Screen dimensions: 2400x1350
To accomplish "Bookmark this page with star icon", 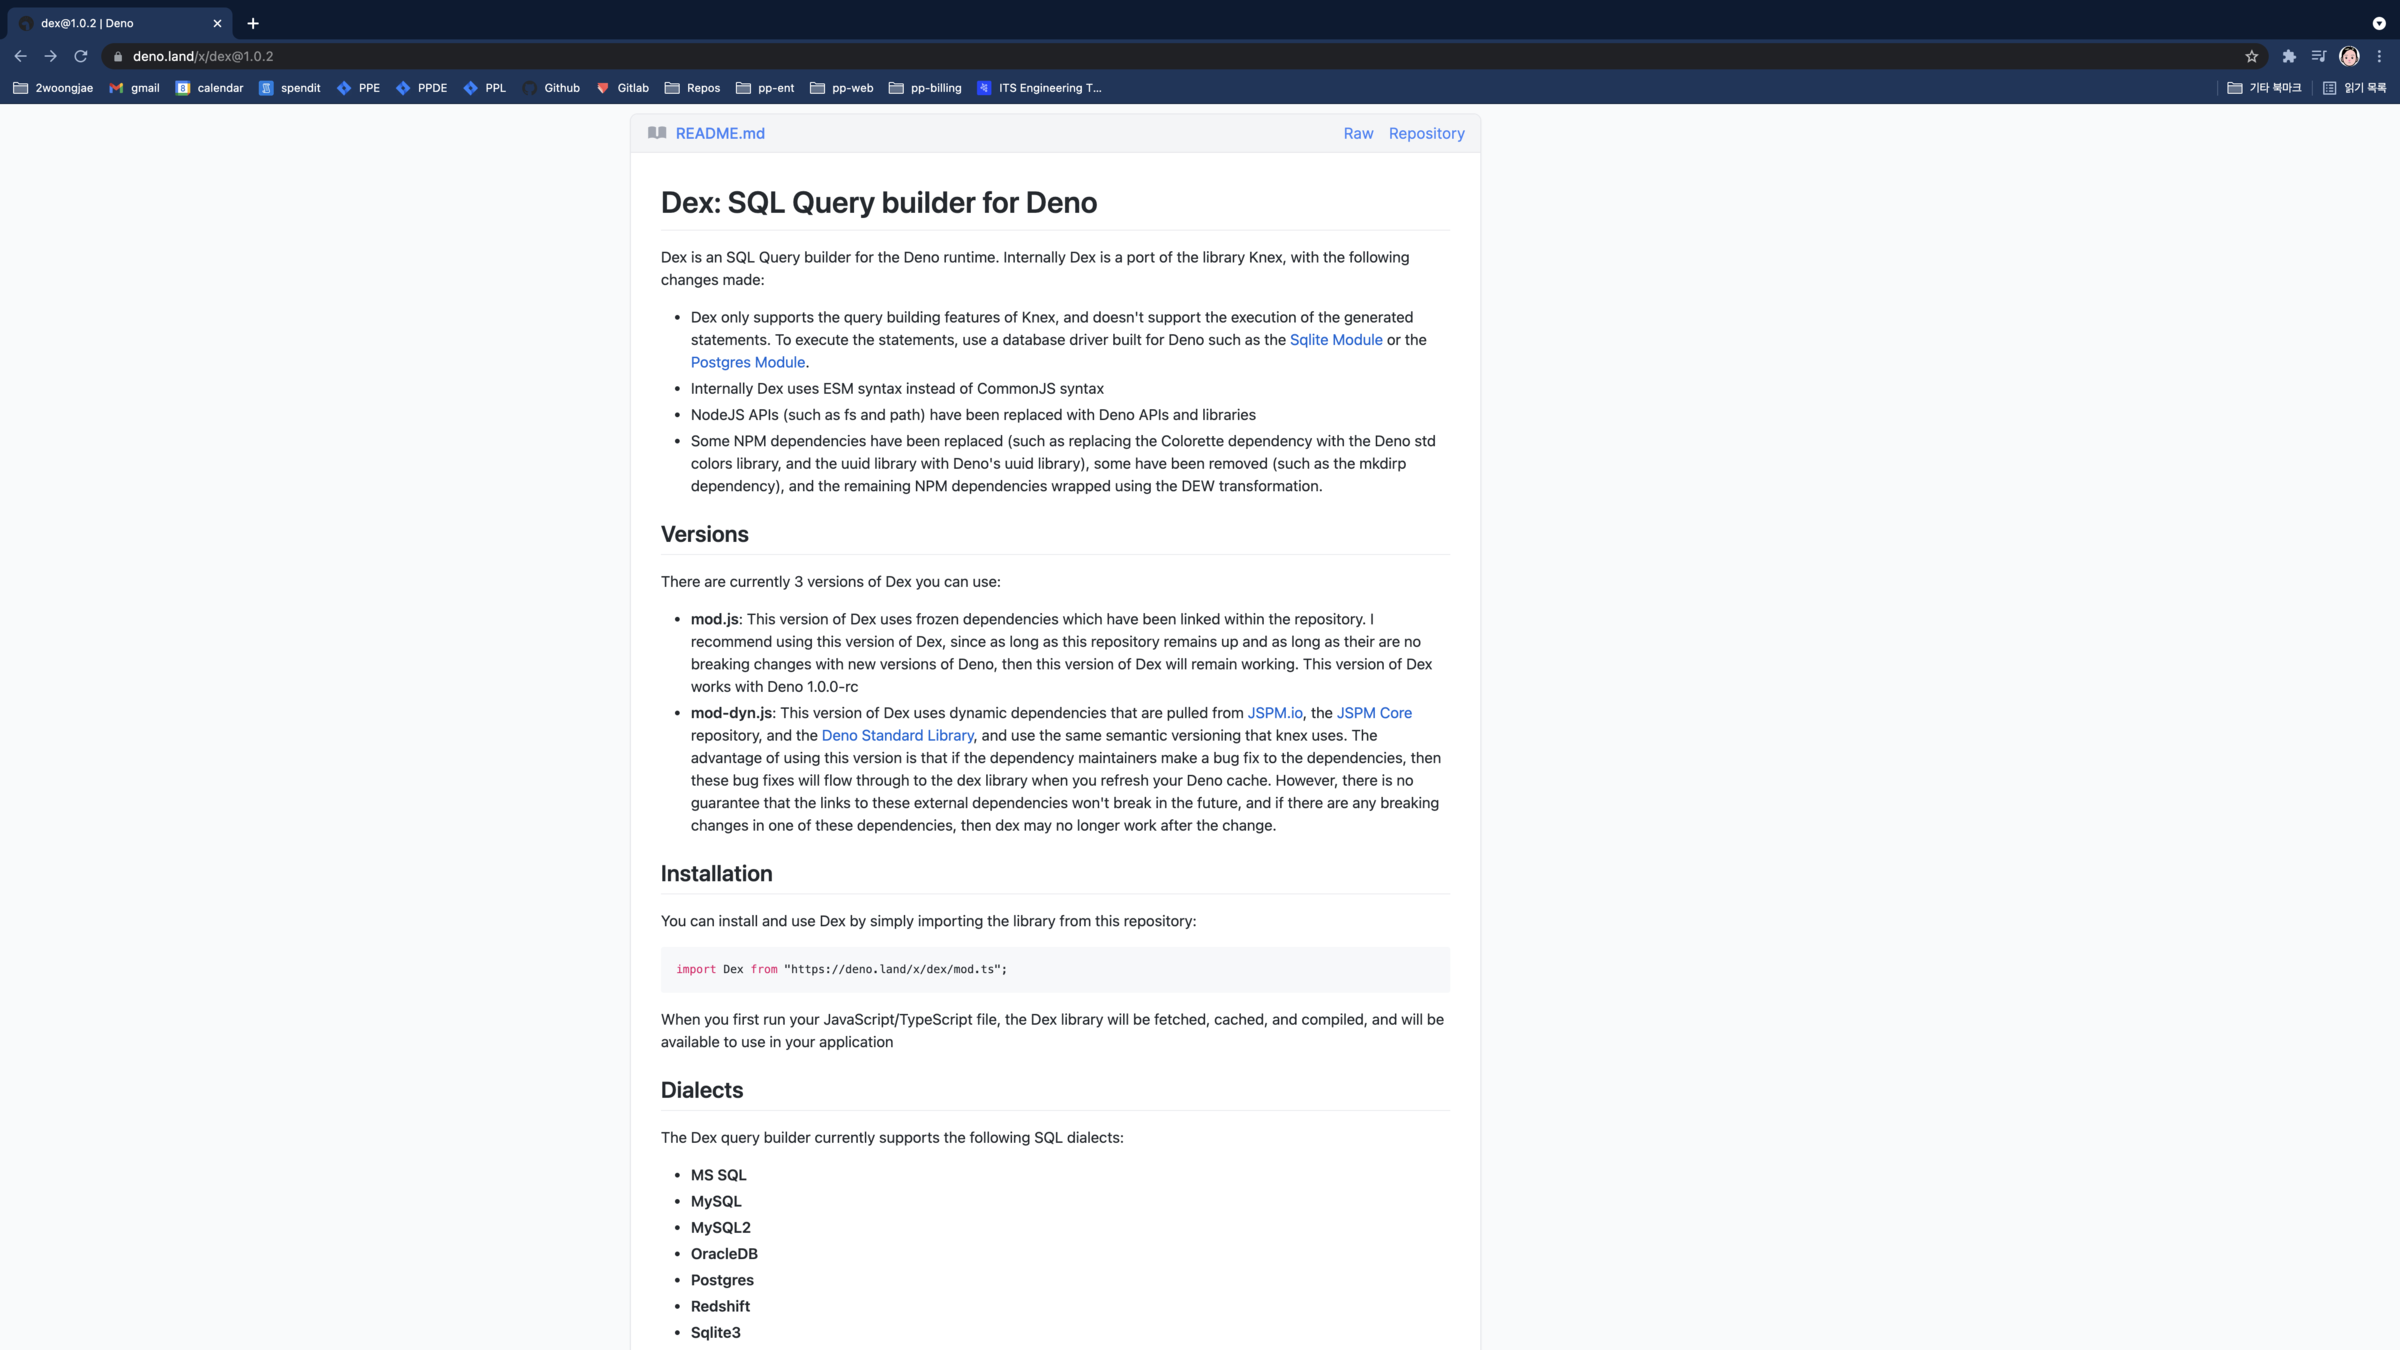I will [2251, 56].
